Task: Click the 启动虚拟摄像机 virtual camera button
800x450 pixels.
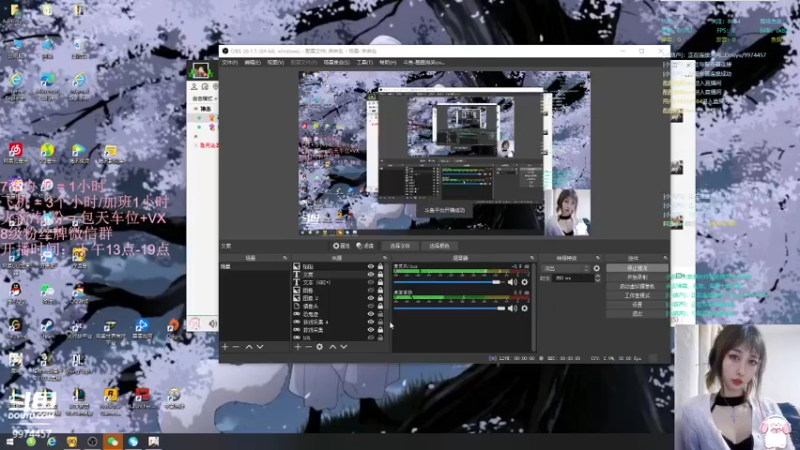Action: [637, 286]
